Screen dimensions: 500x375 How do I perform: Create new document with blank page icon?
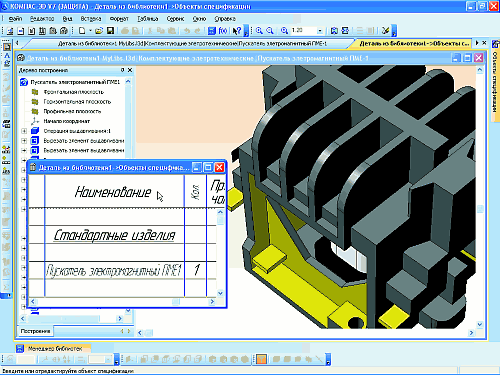(82, 31)
